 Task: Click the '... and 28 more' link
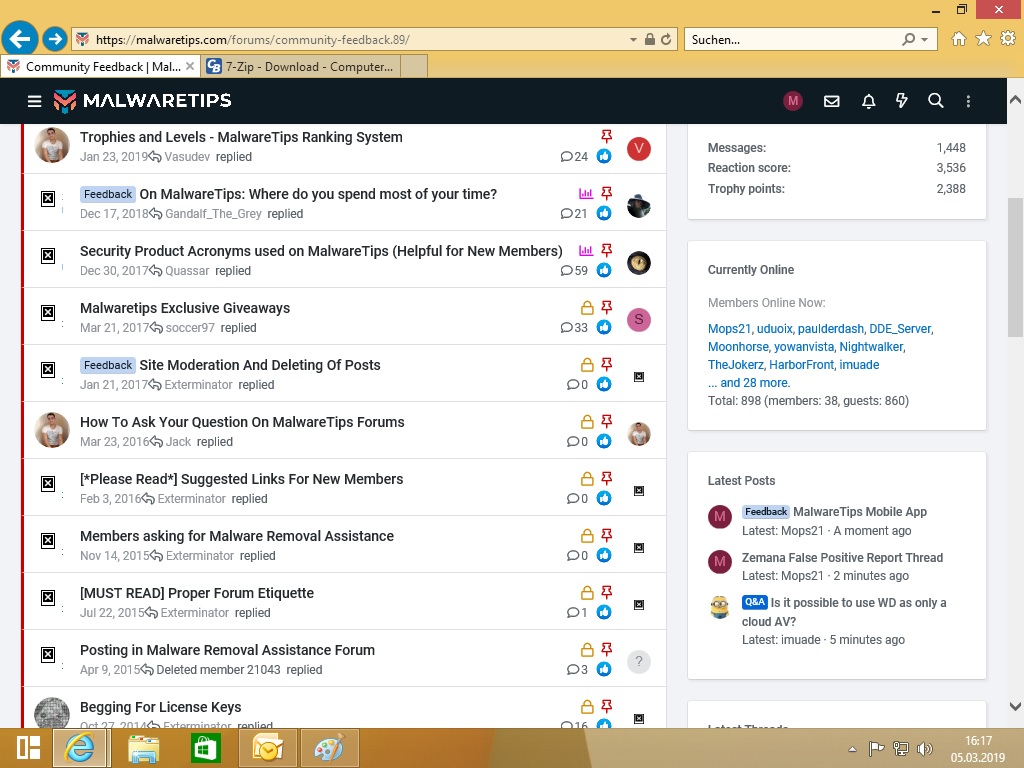tap(749, 383)
